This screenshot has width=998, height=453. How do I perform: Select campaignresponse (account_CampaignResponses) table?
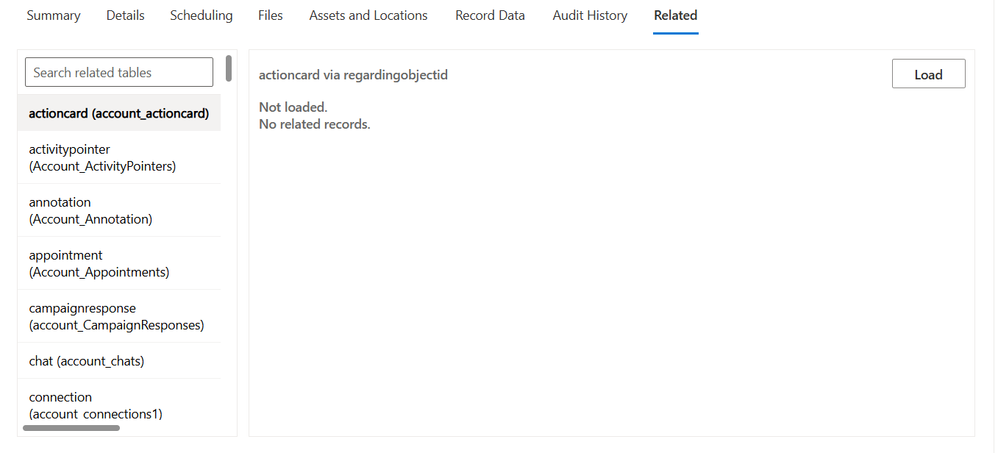(119, 316)
